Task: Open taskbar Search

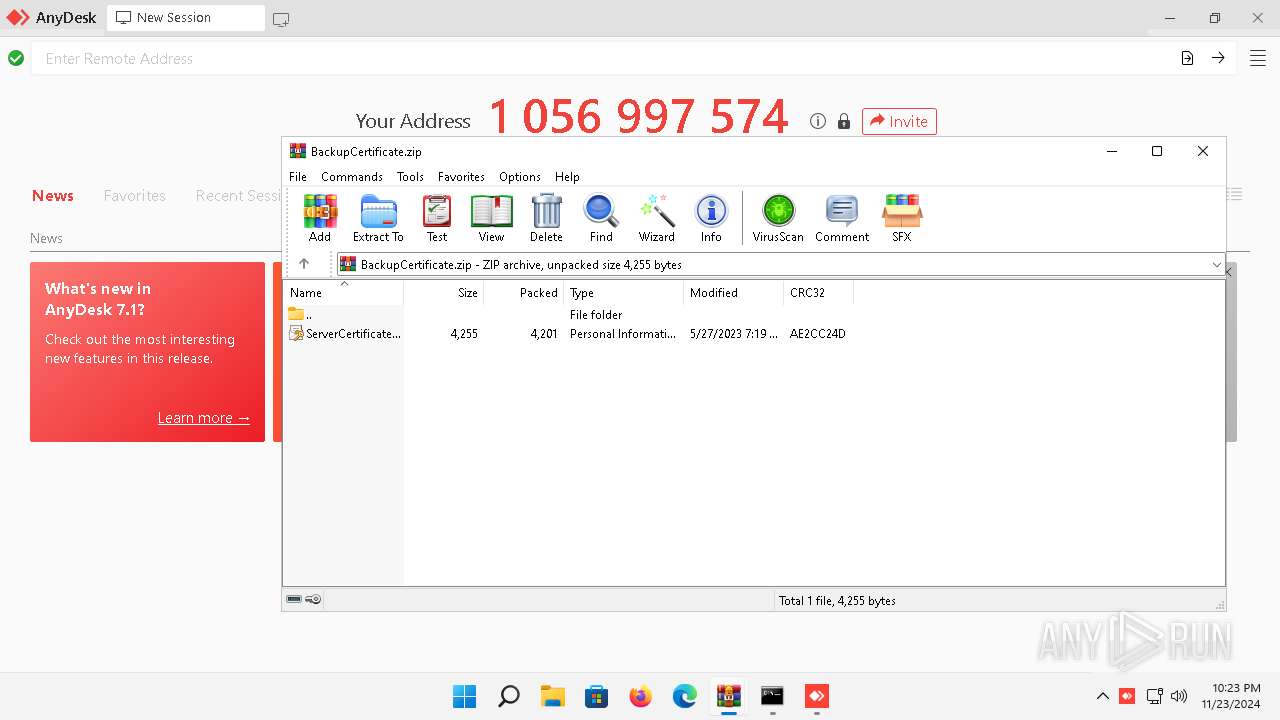Action: [508, 696]
